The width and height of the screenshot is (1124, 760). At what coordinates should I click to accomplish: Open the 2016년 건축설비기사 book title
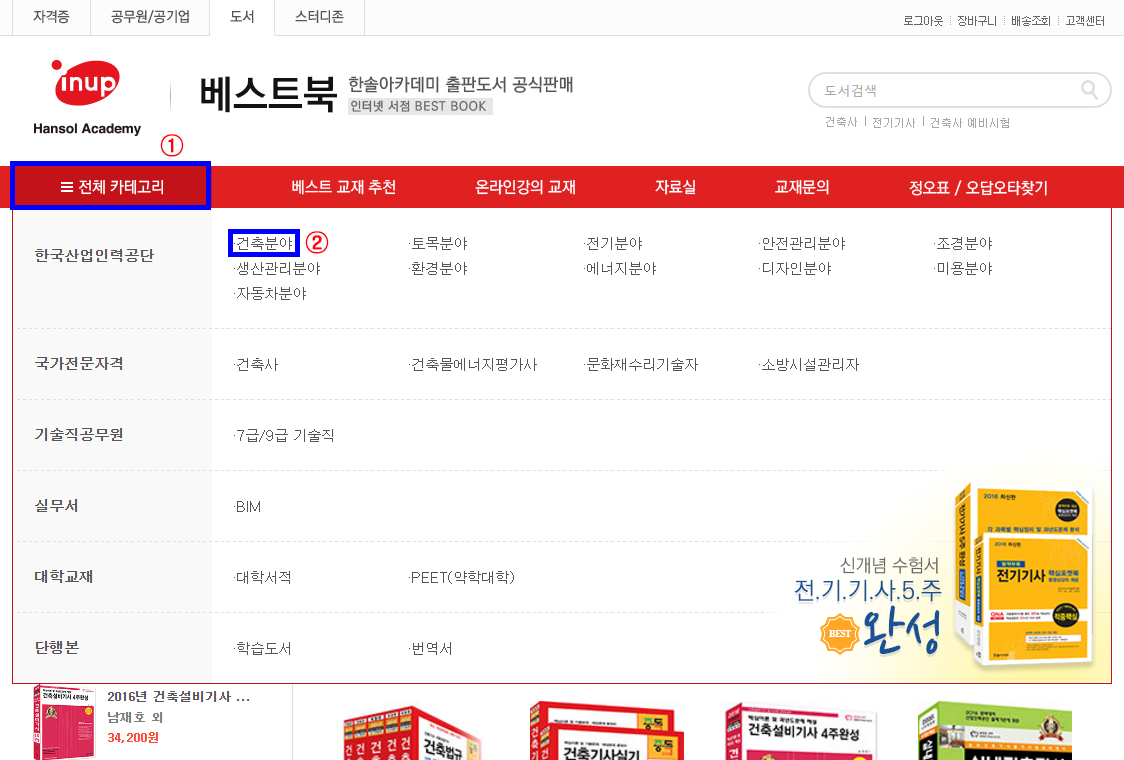coord(178,697)
